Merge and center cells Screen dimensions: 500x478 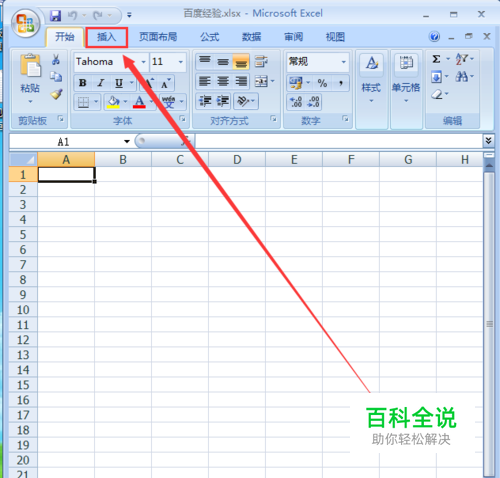(x=261, y=81)
